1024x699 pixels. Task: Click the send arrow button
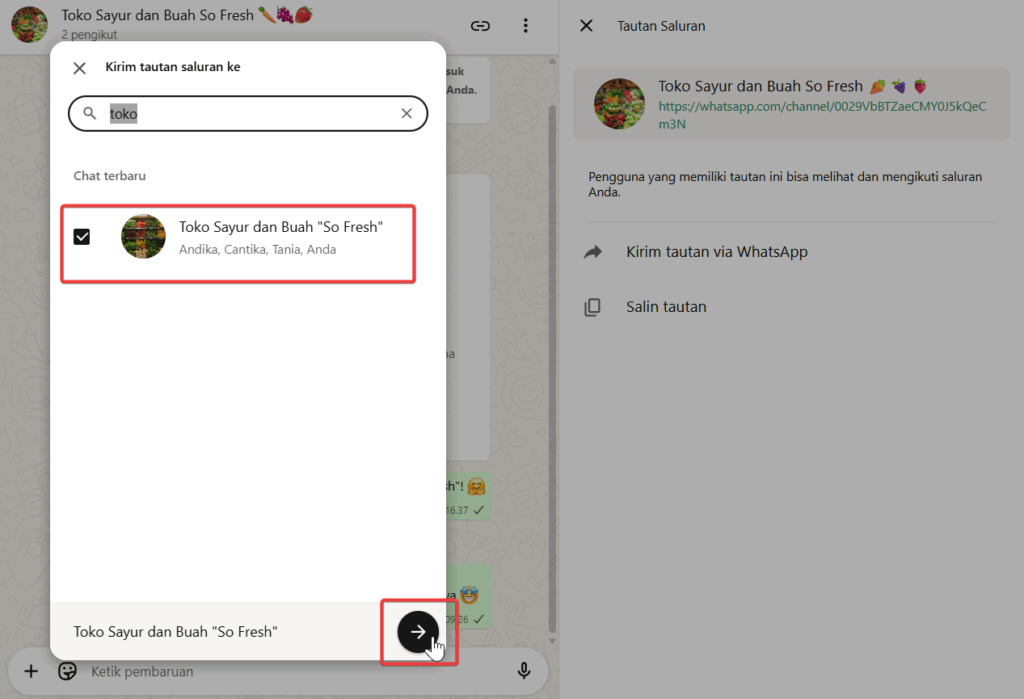click(418, 631)
